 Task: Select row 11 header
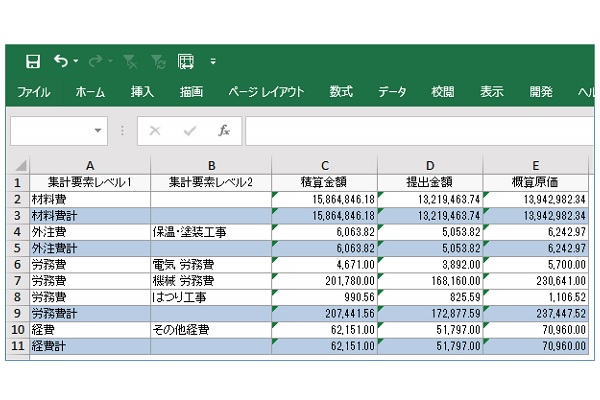click(x=18, y=346)
